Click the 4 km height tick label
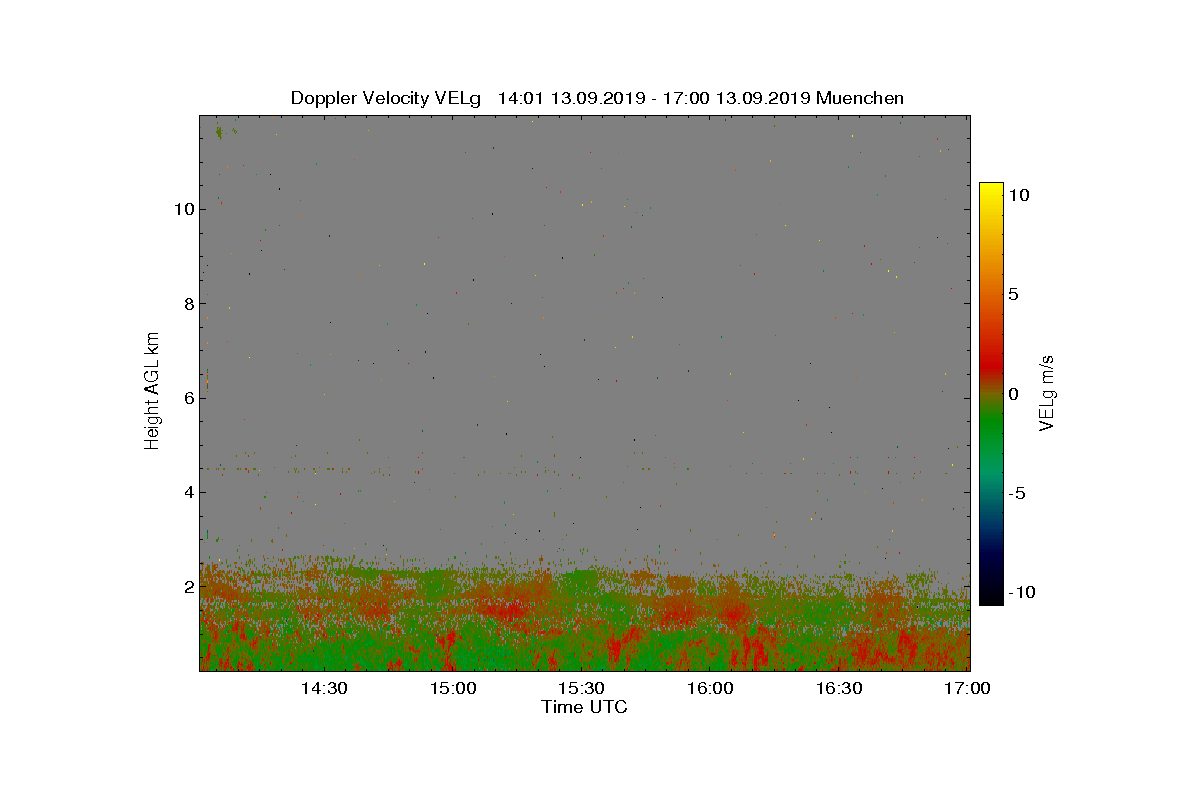Image resolution: width=1200 pixels, height=800 pixels. pos(187,492)
